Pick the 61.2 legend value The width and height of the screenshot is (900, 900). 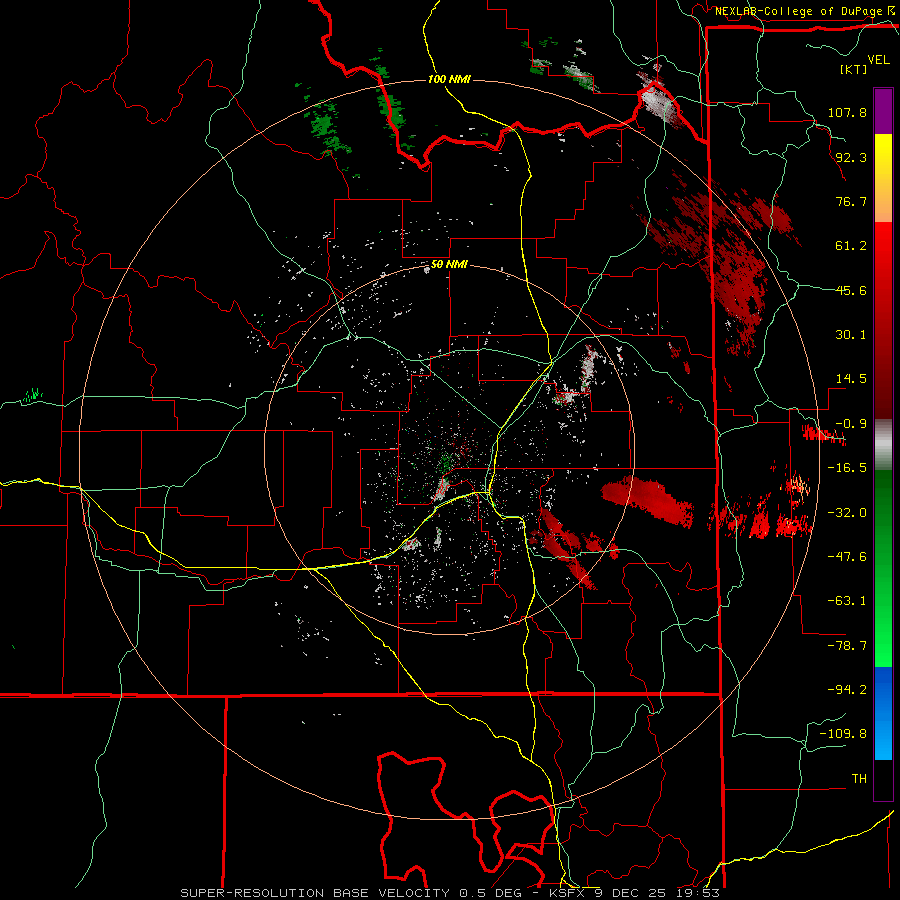pyautogui.click(x=851, y=246)
